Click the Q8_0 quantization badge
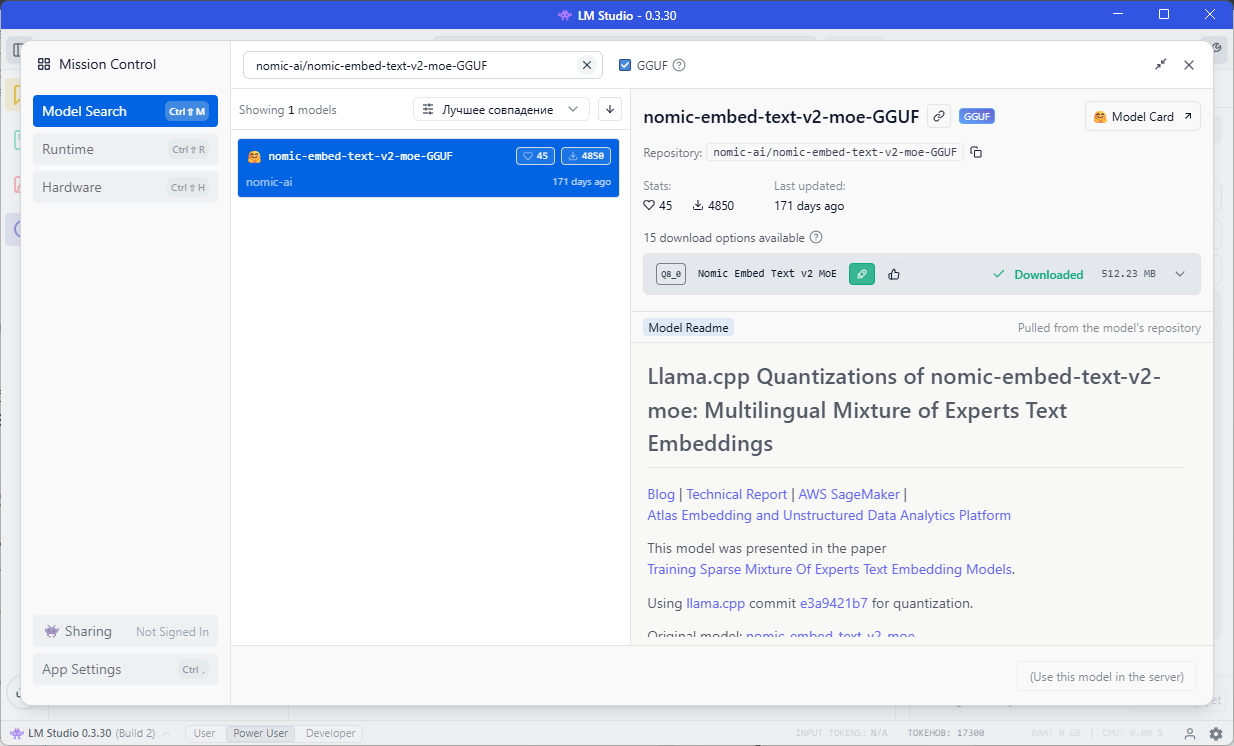The width and height of the screenshot is (1234, 746). [671, 274]
